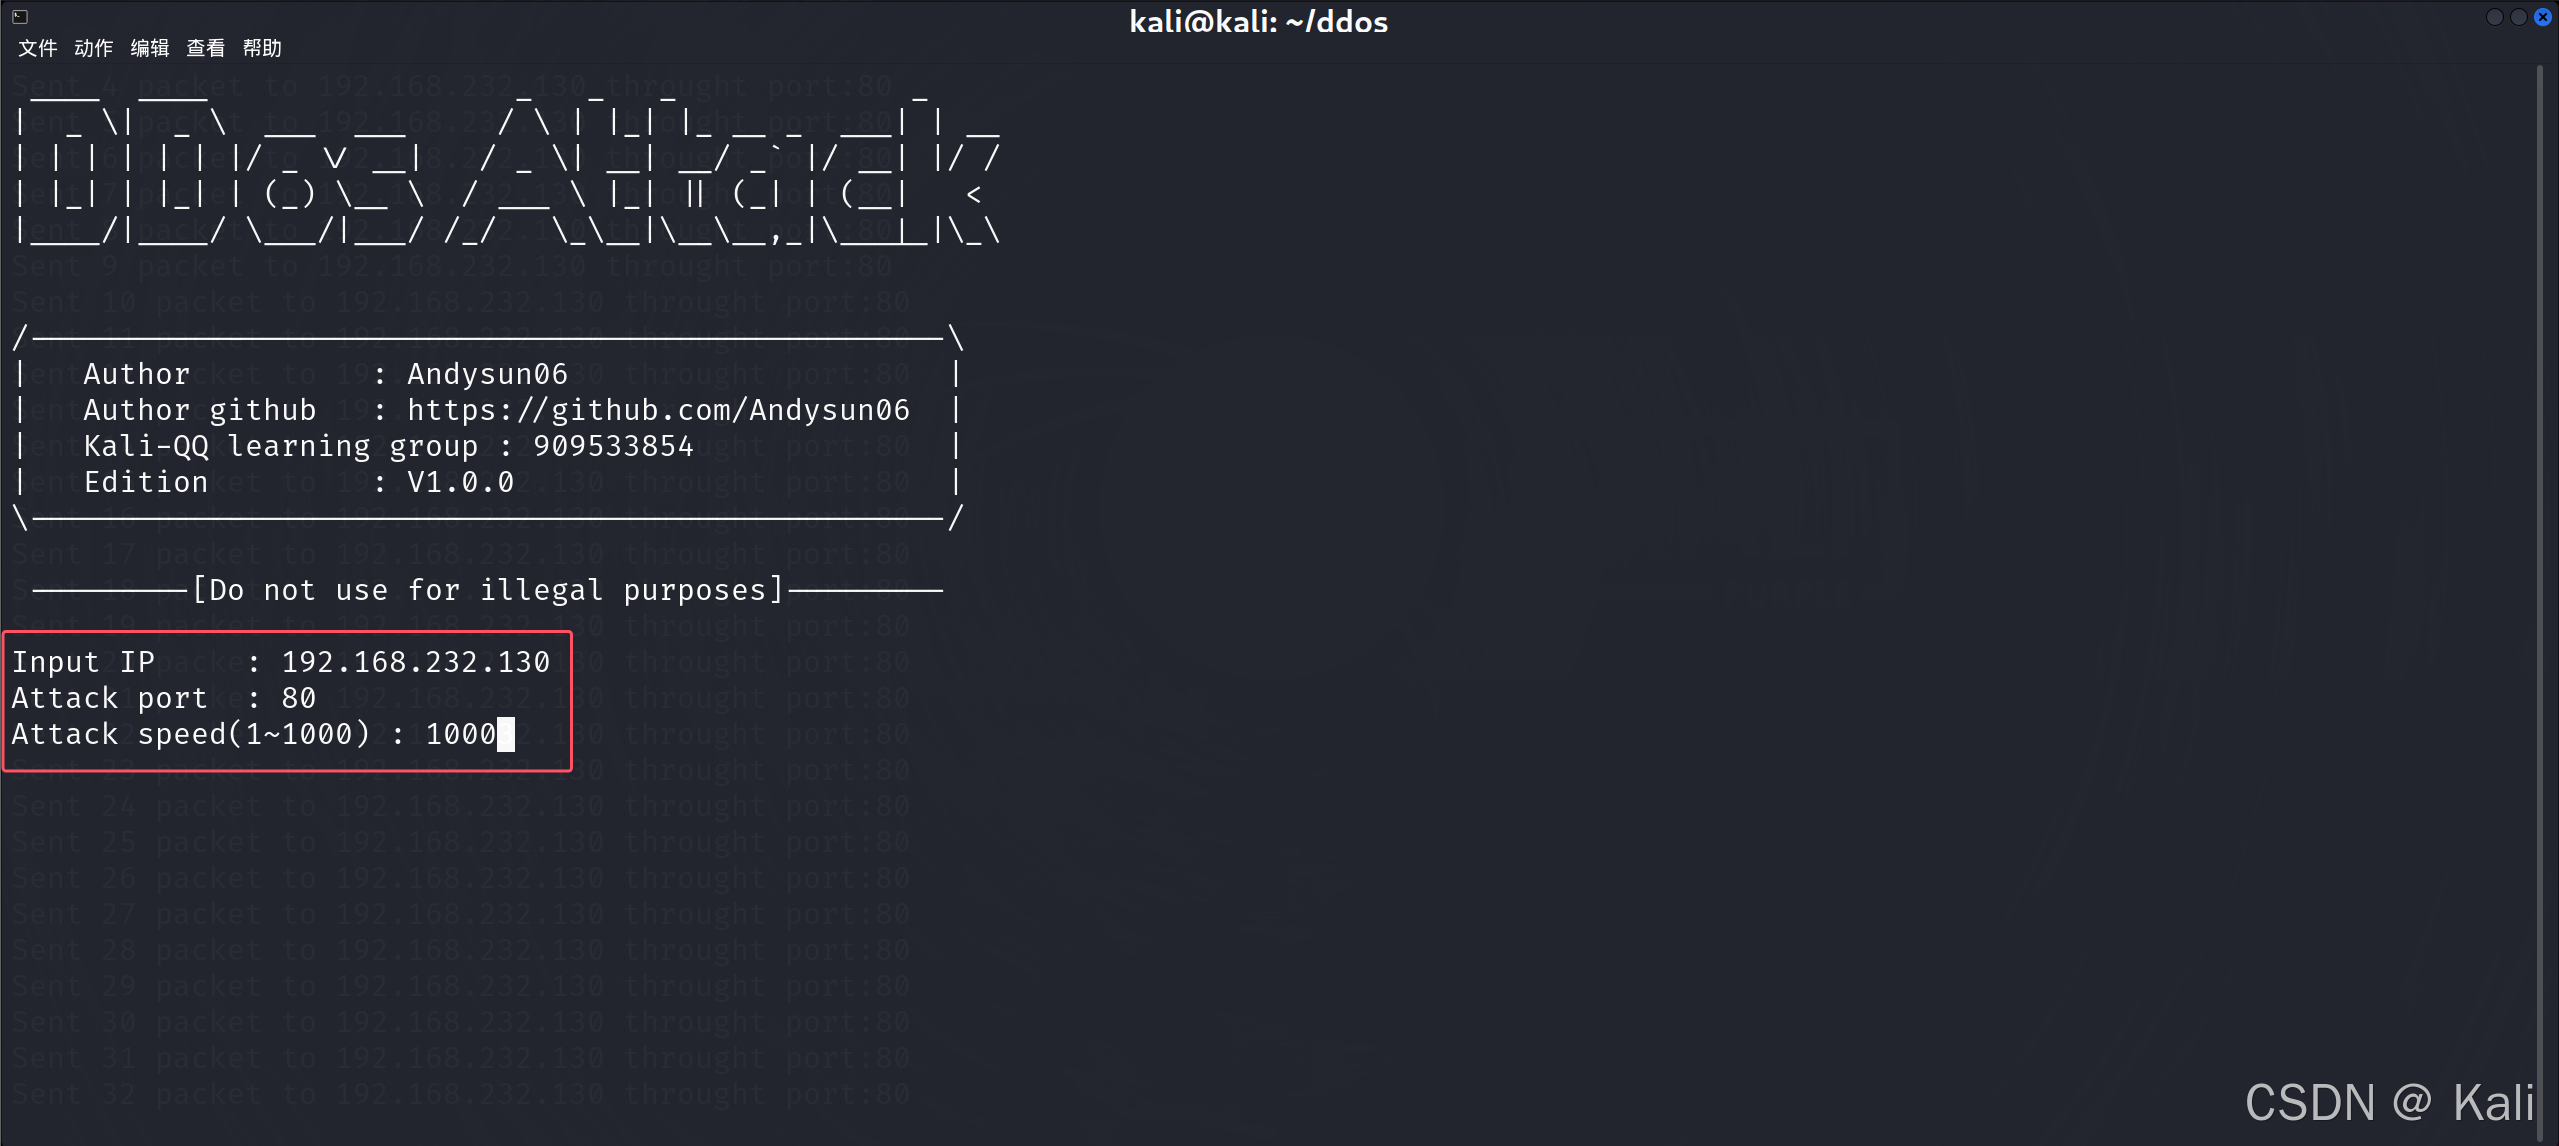Click the Attack speed value 1000
Viewport: 2559px width, 1146px height.
click(460, 734)
